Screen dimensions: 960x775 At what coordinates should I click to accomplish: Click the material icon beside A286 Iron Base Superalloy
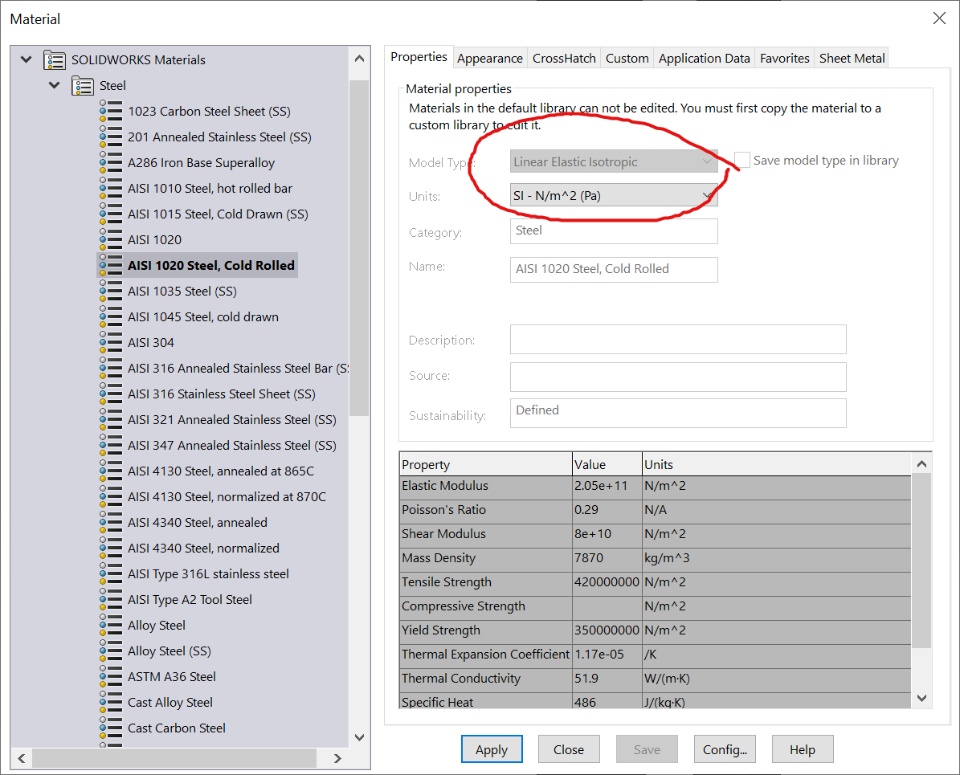pyautogui.click(x=111, y=163)
